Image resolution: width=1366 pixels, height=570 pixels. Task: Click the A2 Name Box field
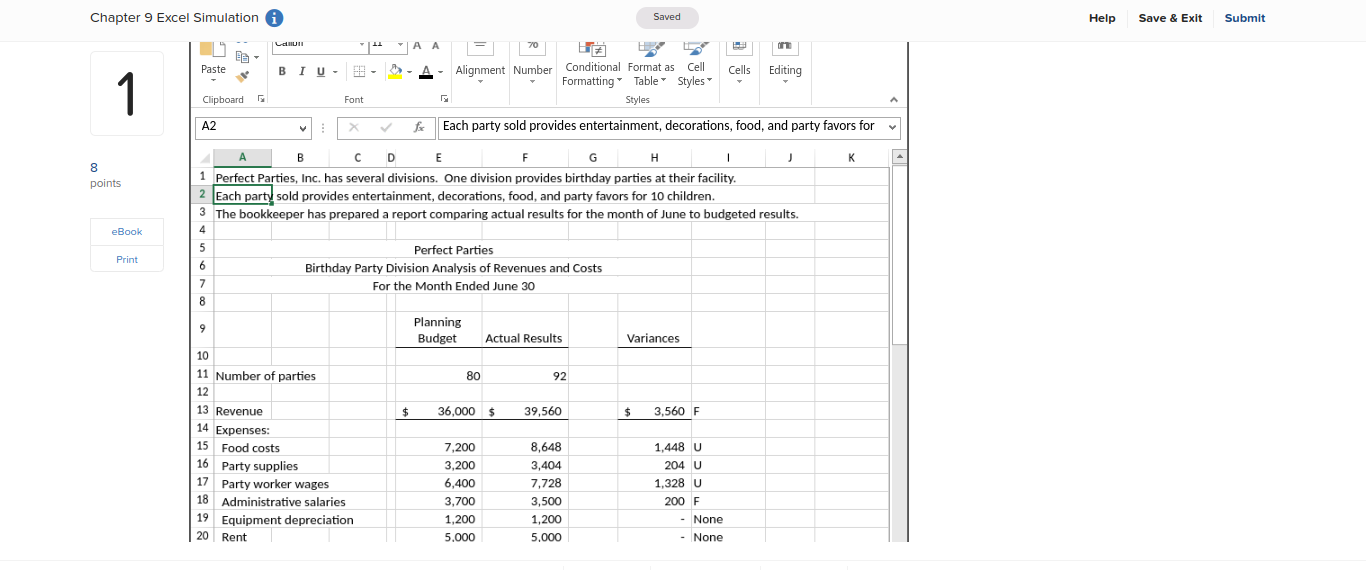click(x=246, y=127)
